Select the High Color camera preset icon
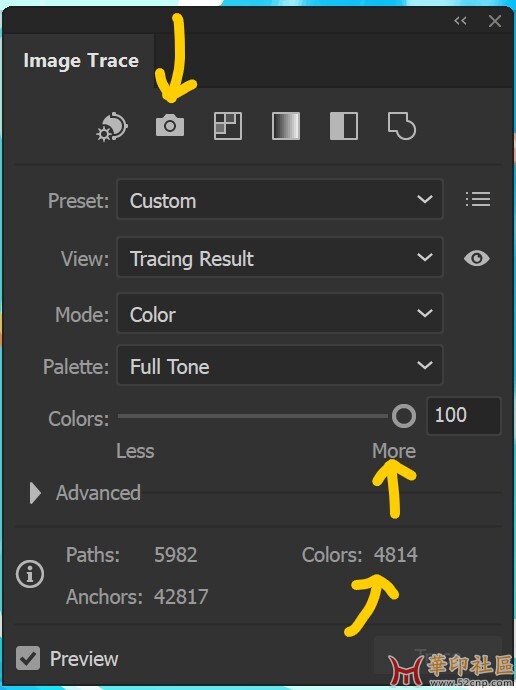This screenshot has height=690, width=516. click(x=170, y=126)
